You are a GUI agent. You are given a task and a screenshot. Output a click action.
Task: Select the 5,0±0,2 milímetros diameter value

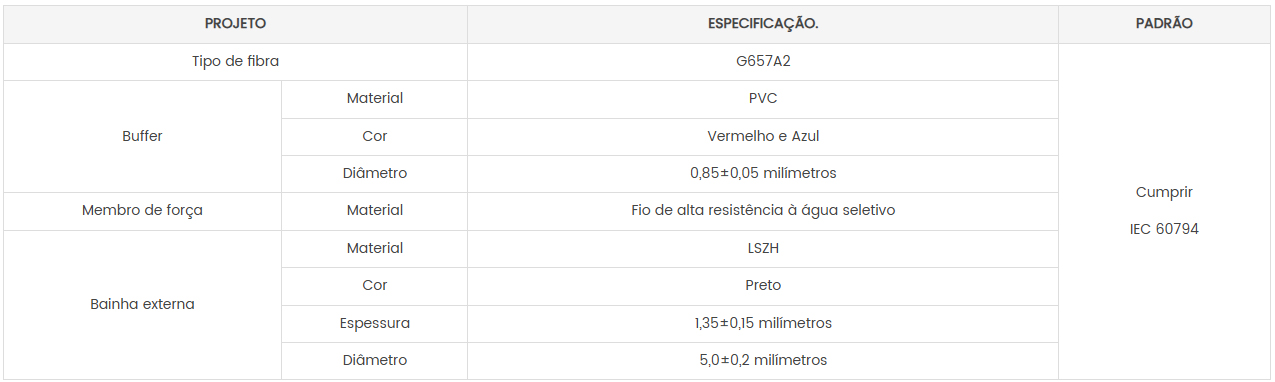763,361
